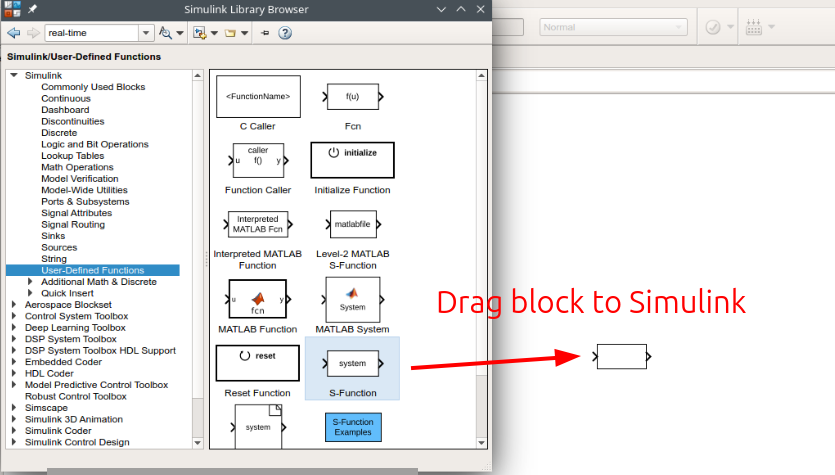
Task: Expand the DSP System Toolbox node
Action: click(14, 339)
